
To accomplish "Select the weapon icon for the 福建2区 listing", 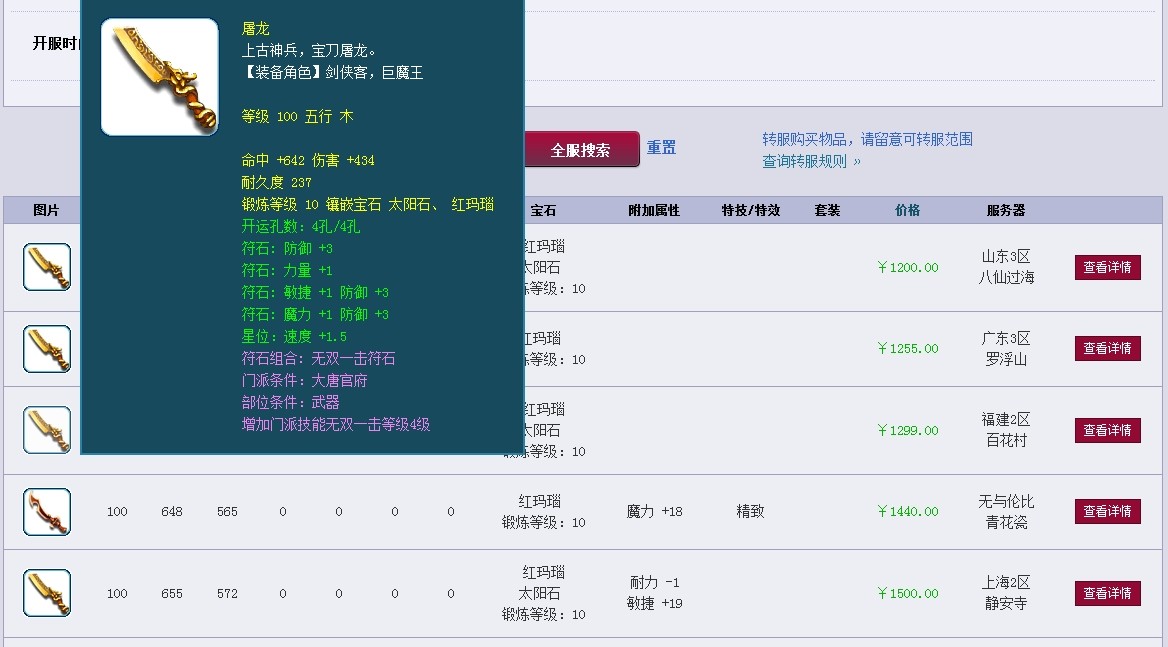I will click(47, 430).
